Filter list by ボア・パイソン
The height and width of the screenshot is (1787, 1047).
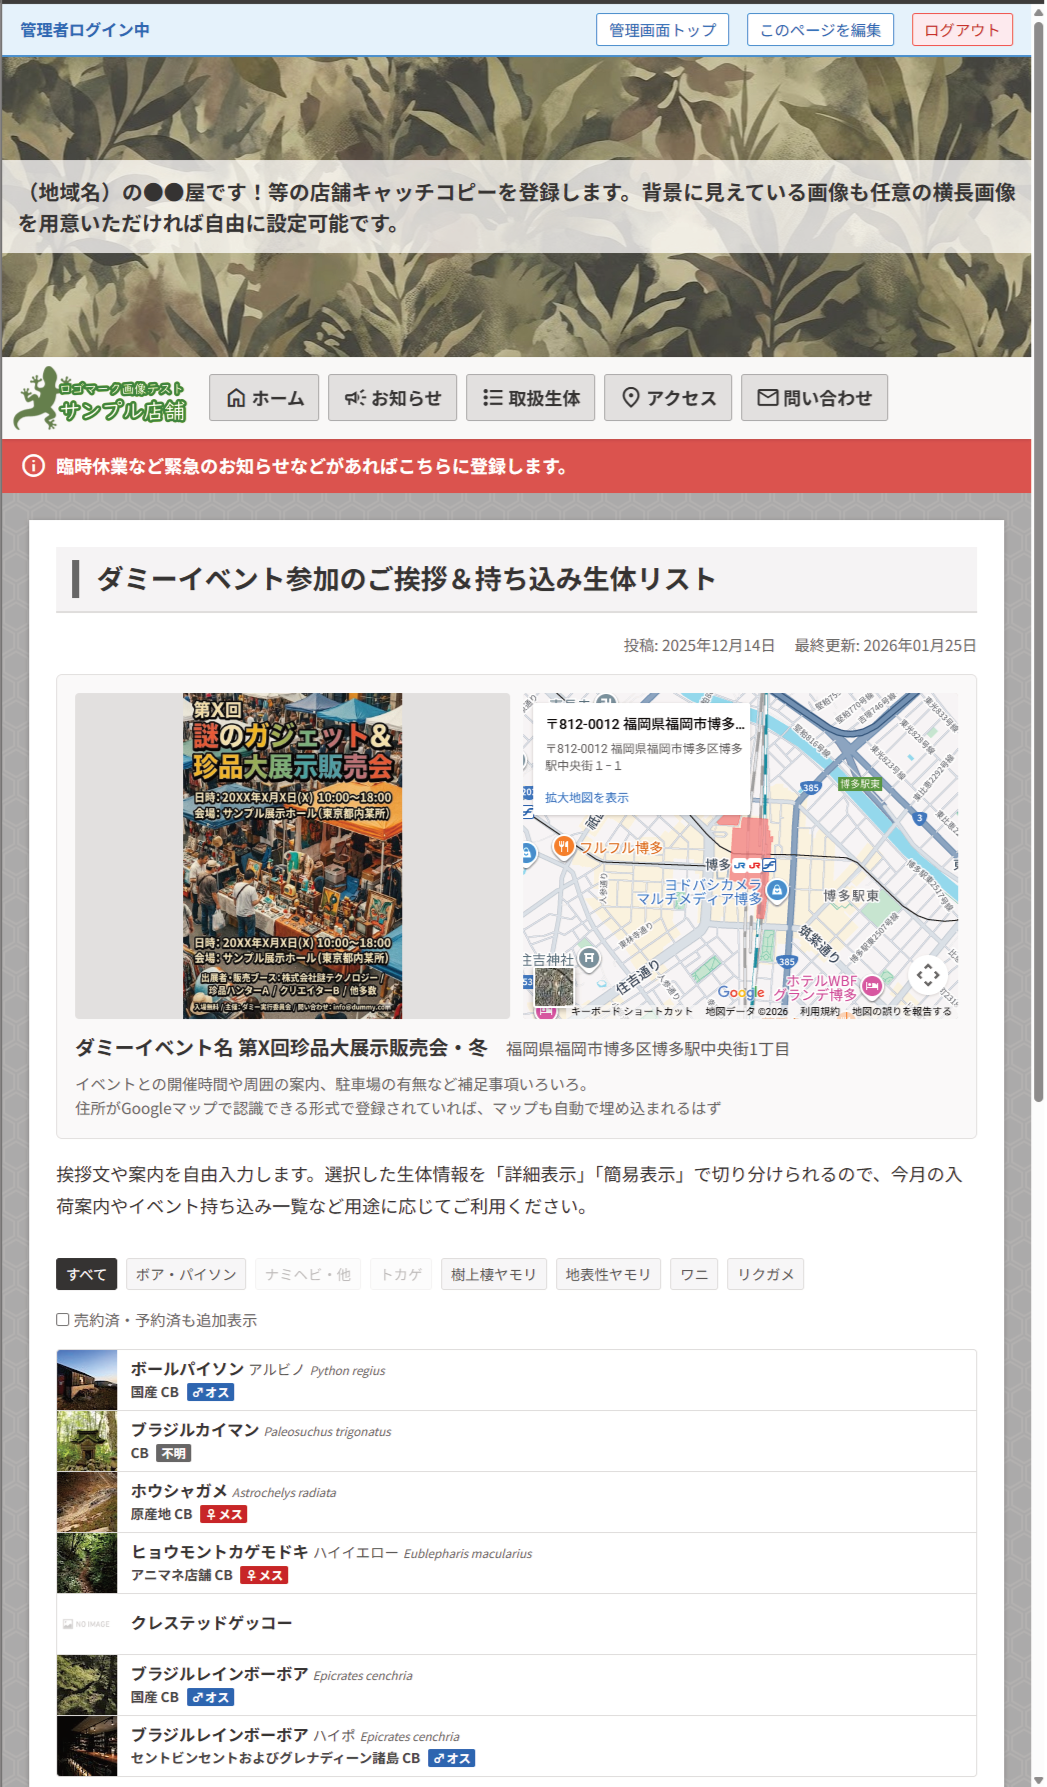(x=186, y=1274)
